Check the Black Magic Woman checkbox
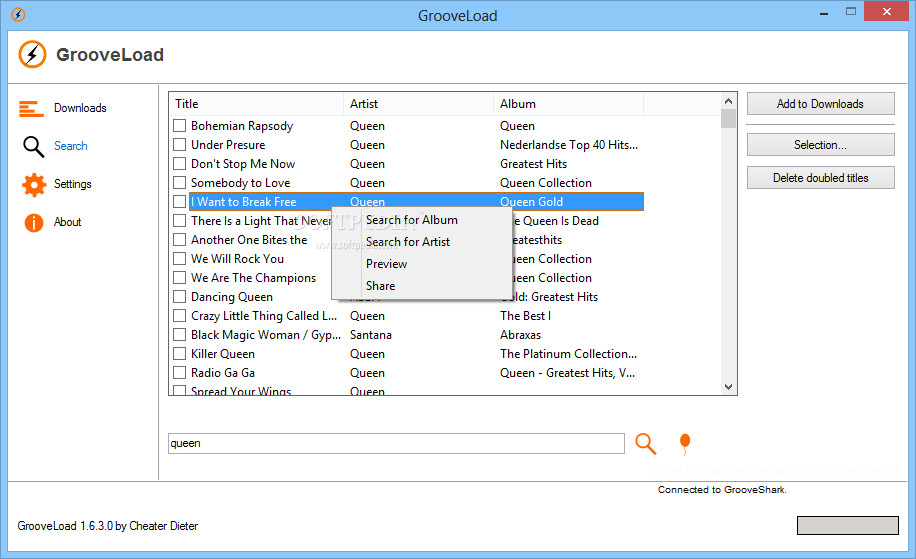 pos(180,334)
